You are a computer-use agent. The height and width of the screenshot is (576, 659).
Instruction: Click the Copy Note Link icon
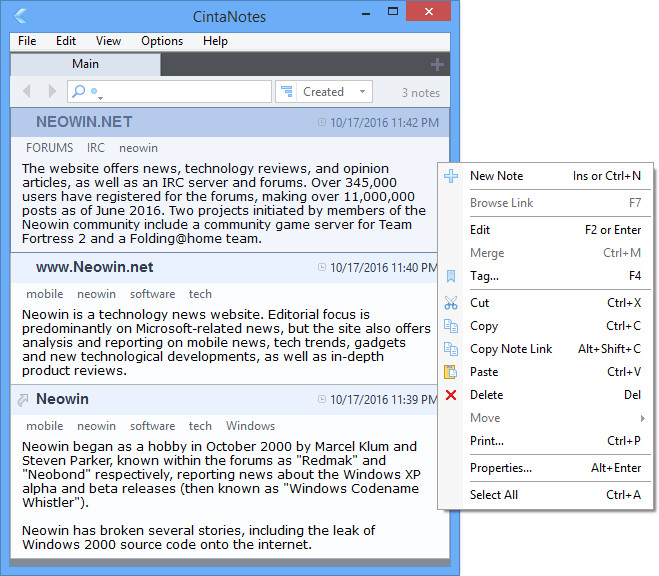451,349
